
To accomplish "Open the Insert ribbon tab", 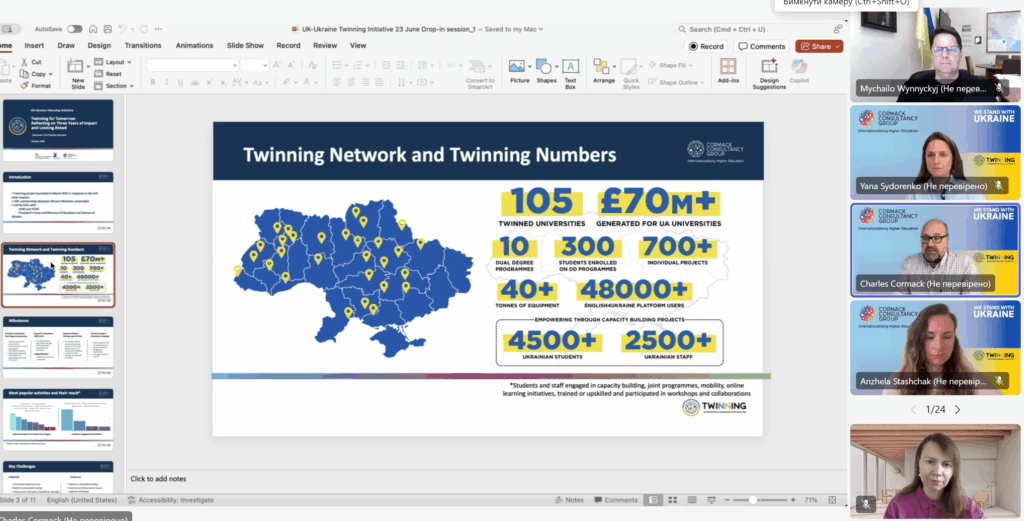I will tap(34, 46).
